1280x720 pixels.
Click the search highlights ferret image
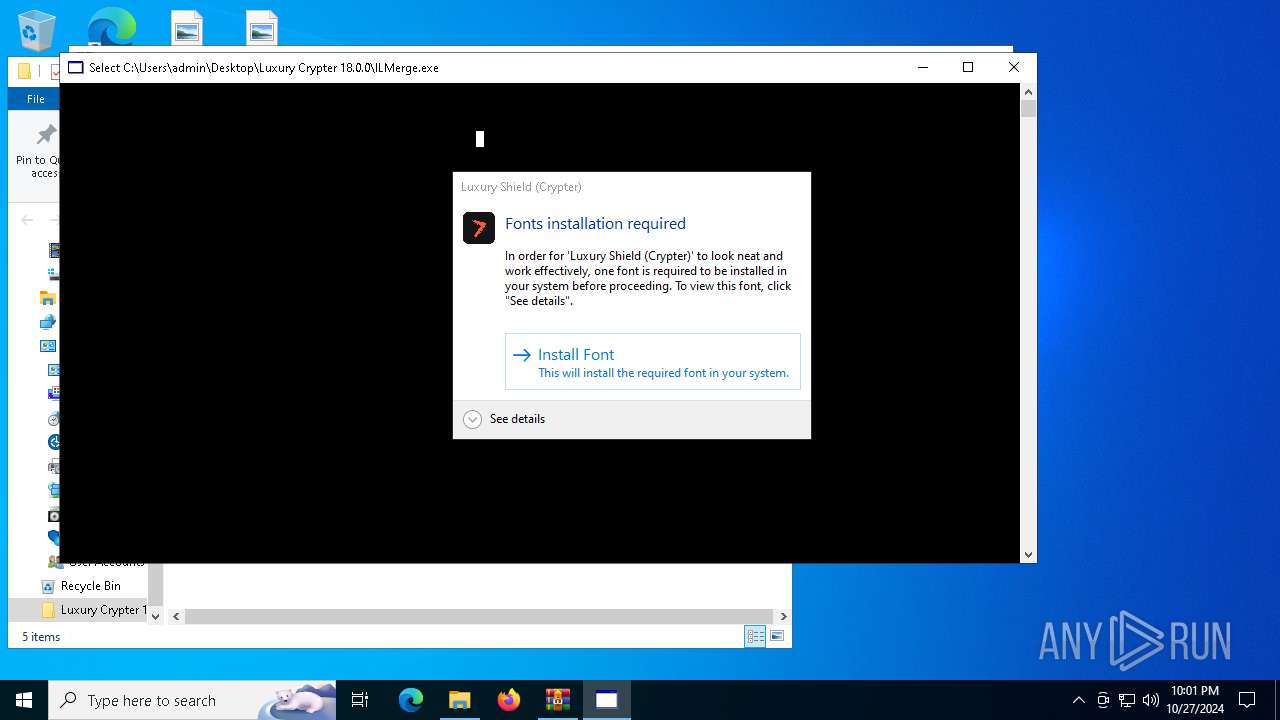297,701
